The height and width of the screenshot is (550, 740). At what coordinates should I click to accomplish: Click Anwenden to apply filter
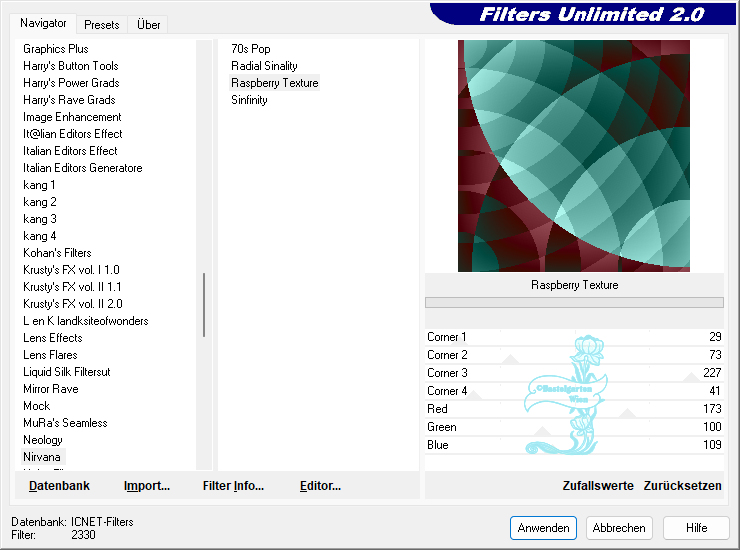(543, 528)
